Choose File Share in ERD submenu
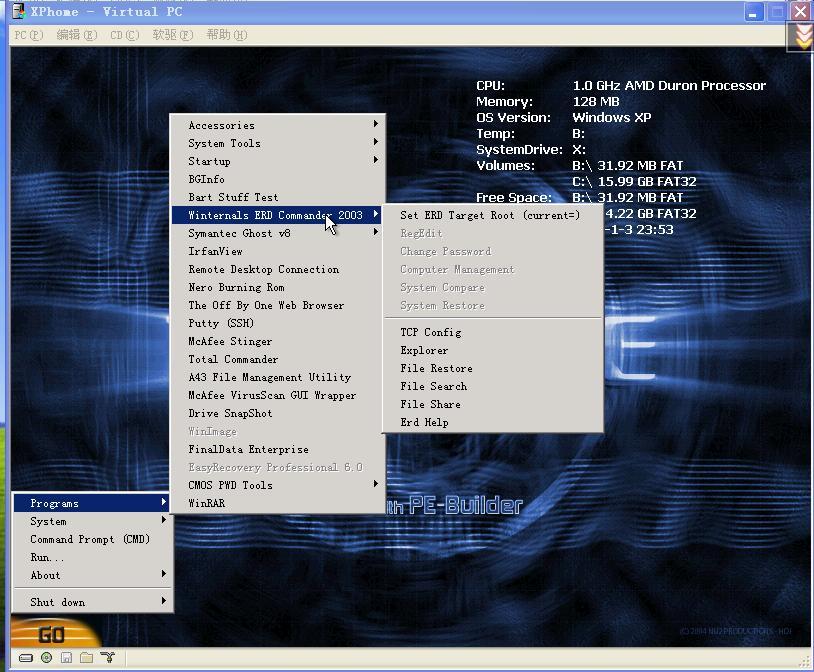The width and height of the screenshot is (814, 672). click(493, 404)
